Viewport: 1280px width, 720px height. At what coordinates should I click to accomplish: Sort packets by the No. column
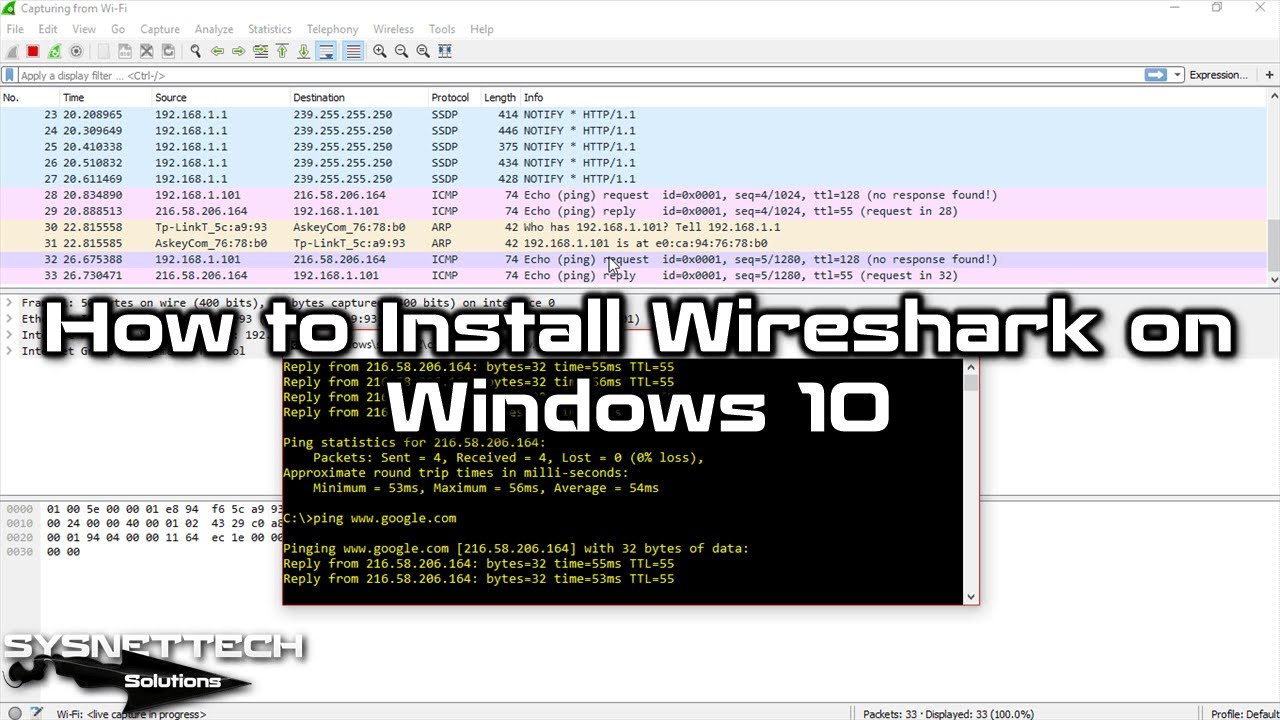[30, 97]
